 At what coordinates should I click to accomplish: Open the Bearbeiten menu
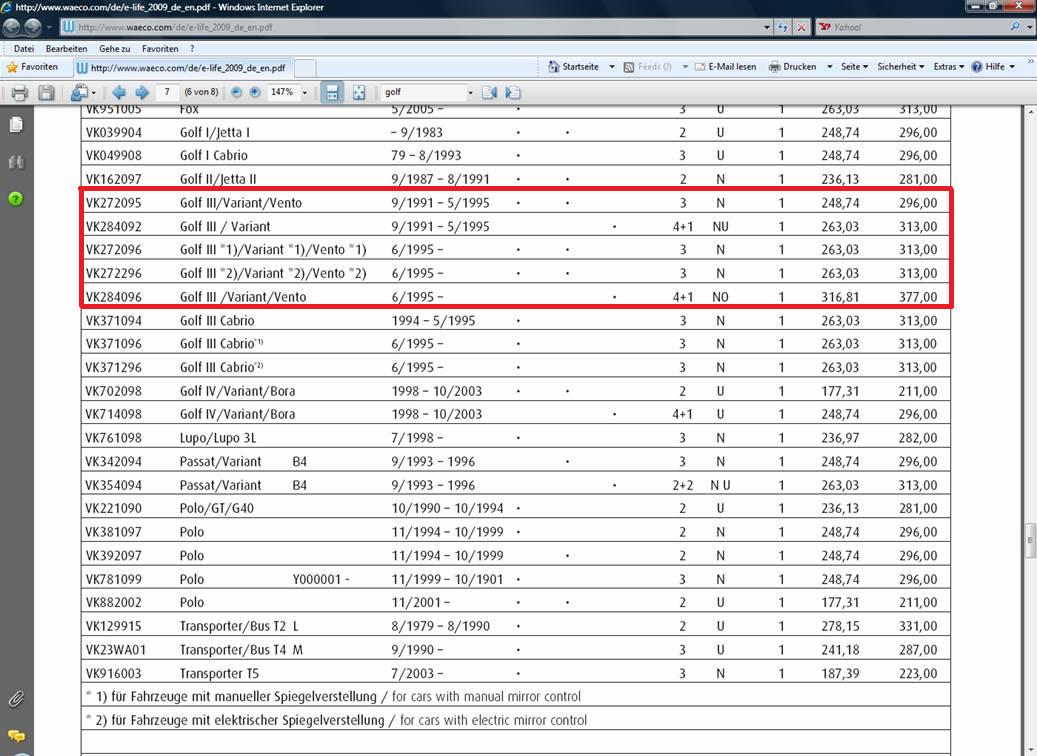pos(66,48)
